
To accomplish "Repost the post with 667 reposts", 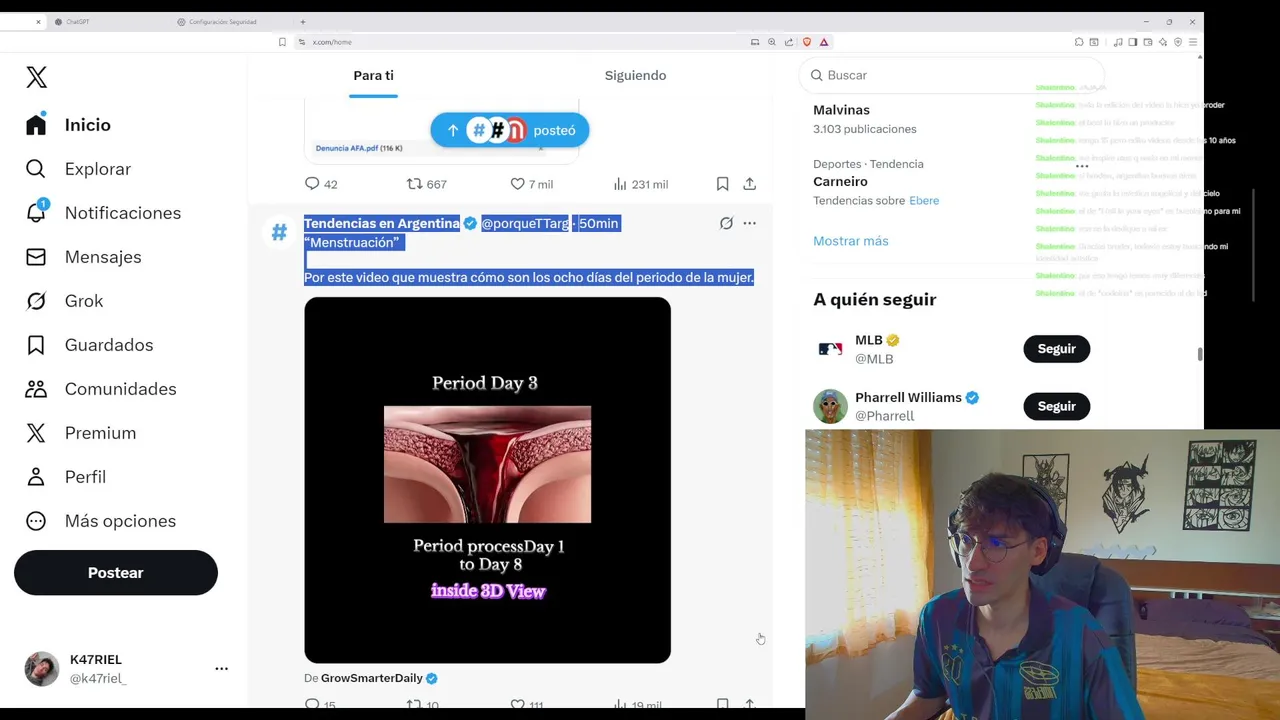I will [426, 184].
